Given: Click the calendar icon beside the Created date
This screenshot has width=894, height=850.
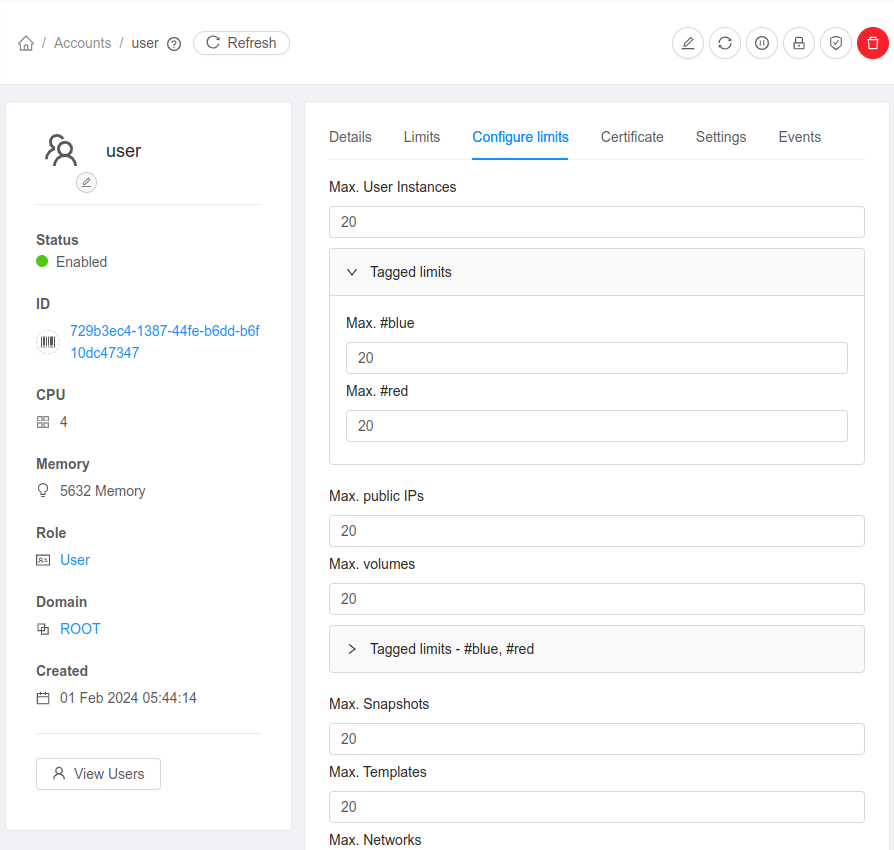Looking at the screenshot, I should point(42,698).
